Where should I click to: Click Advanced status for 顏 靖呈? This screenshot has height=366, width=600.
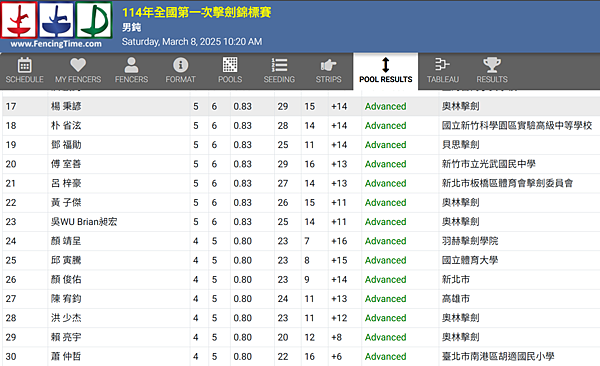pos(385,241)
